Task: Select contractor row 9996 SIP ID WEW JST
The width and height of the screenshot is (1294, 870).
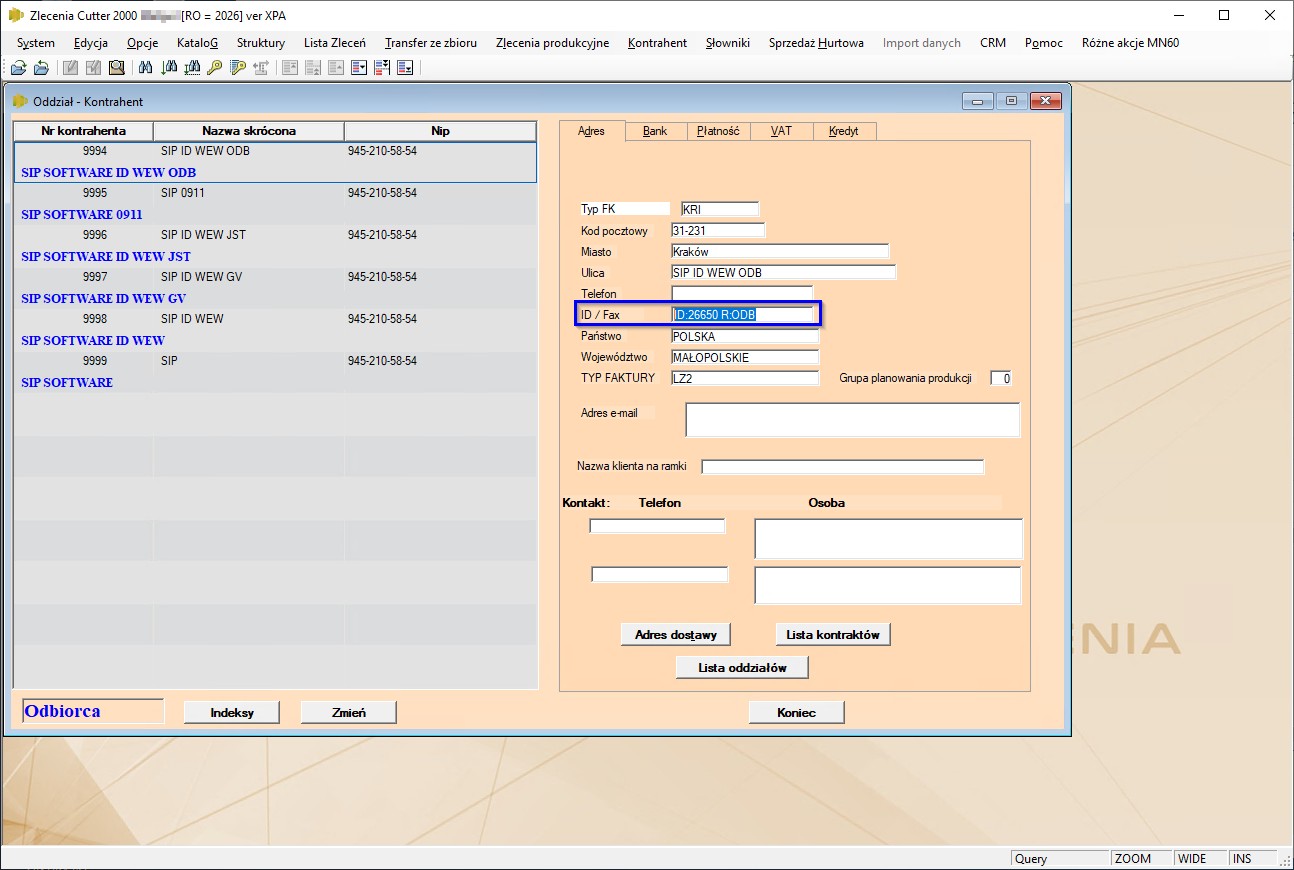Action: pyautogui.click(x=275, y=246)
